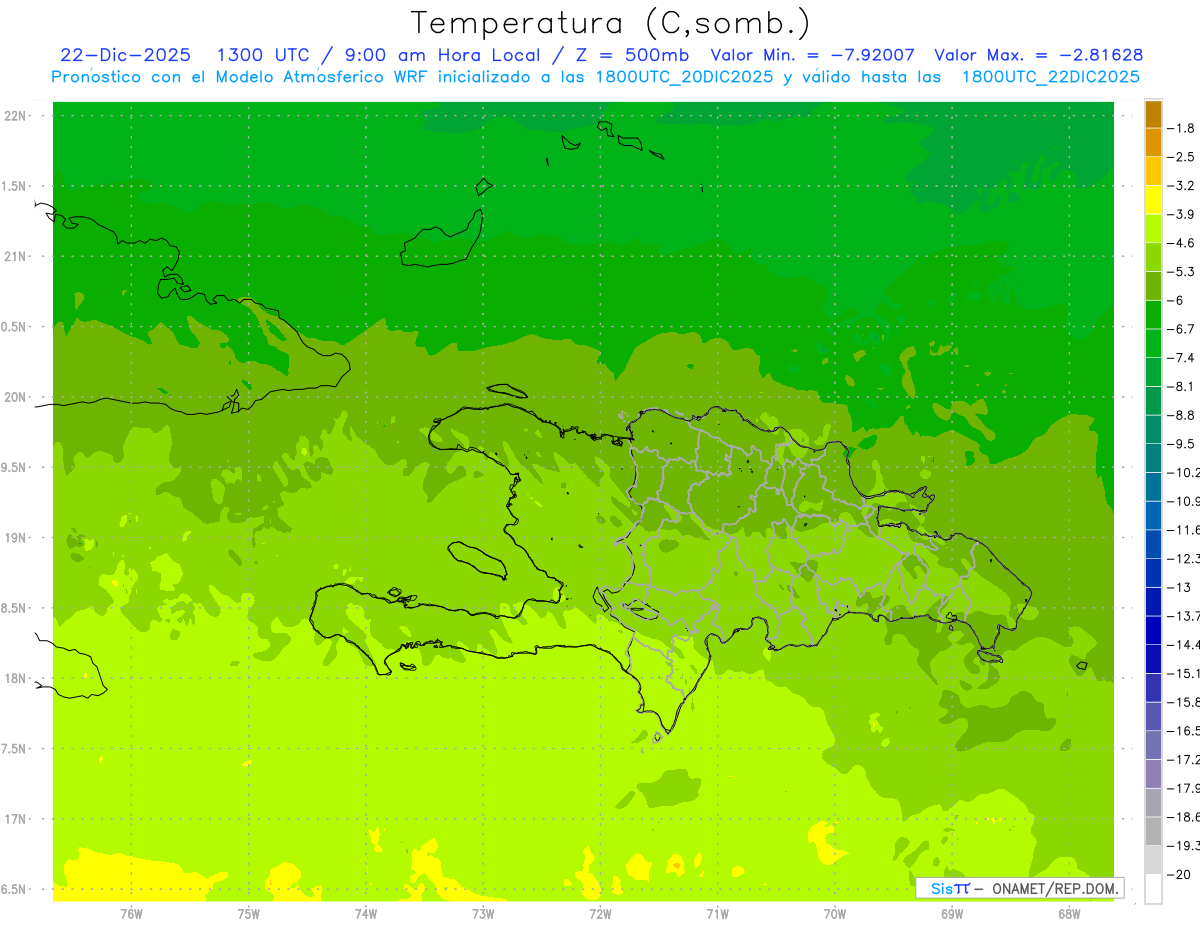Click the "71W" longitude label

[x=717, y=913]
